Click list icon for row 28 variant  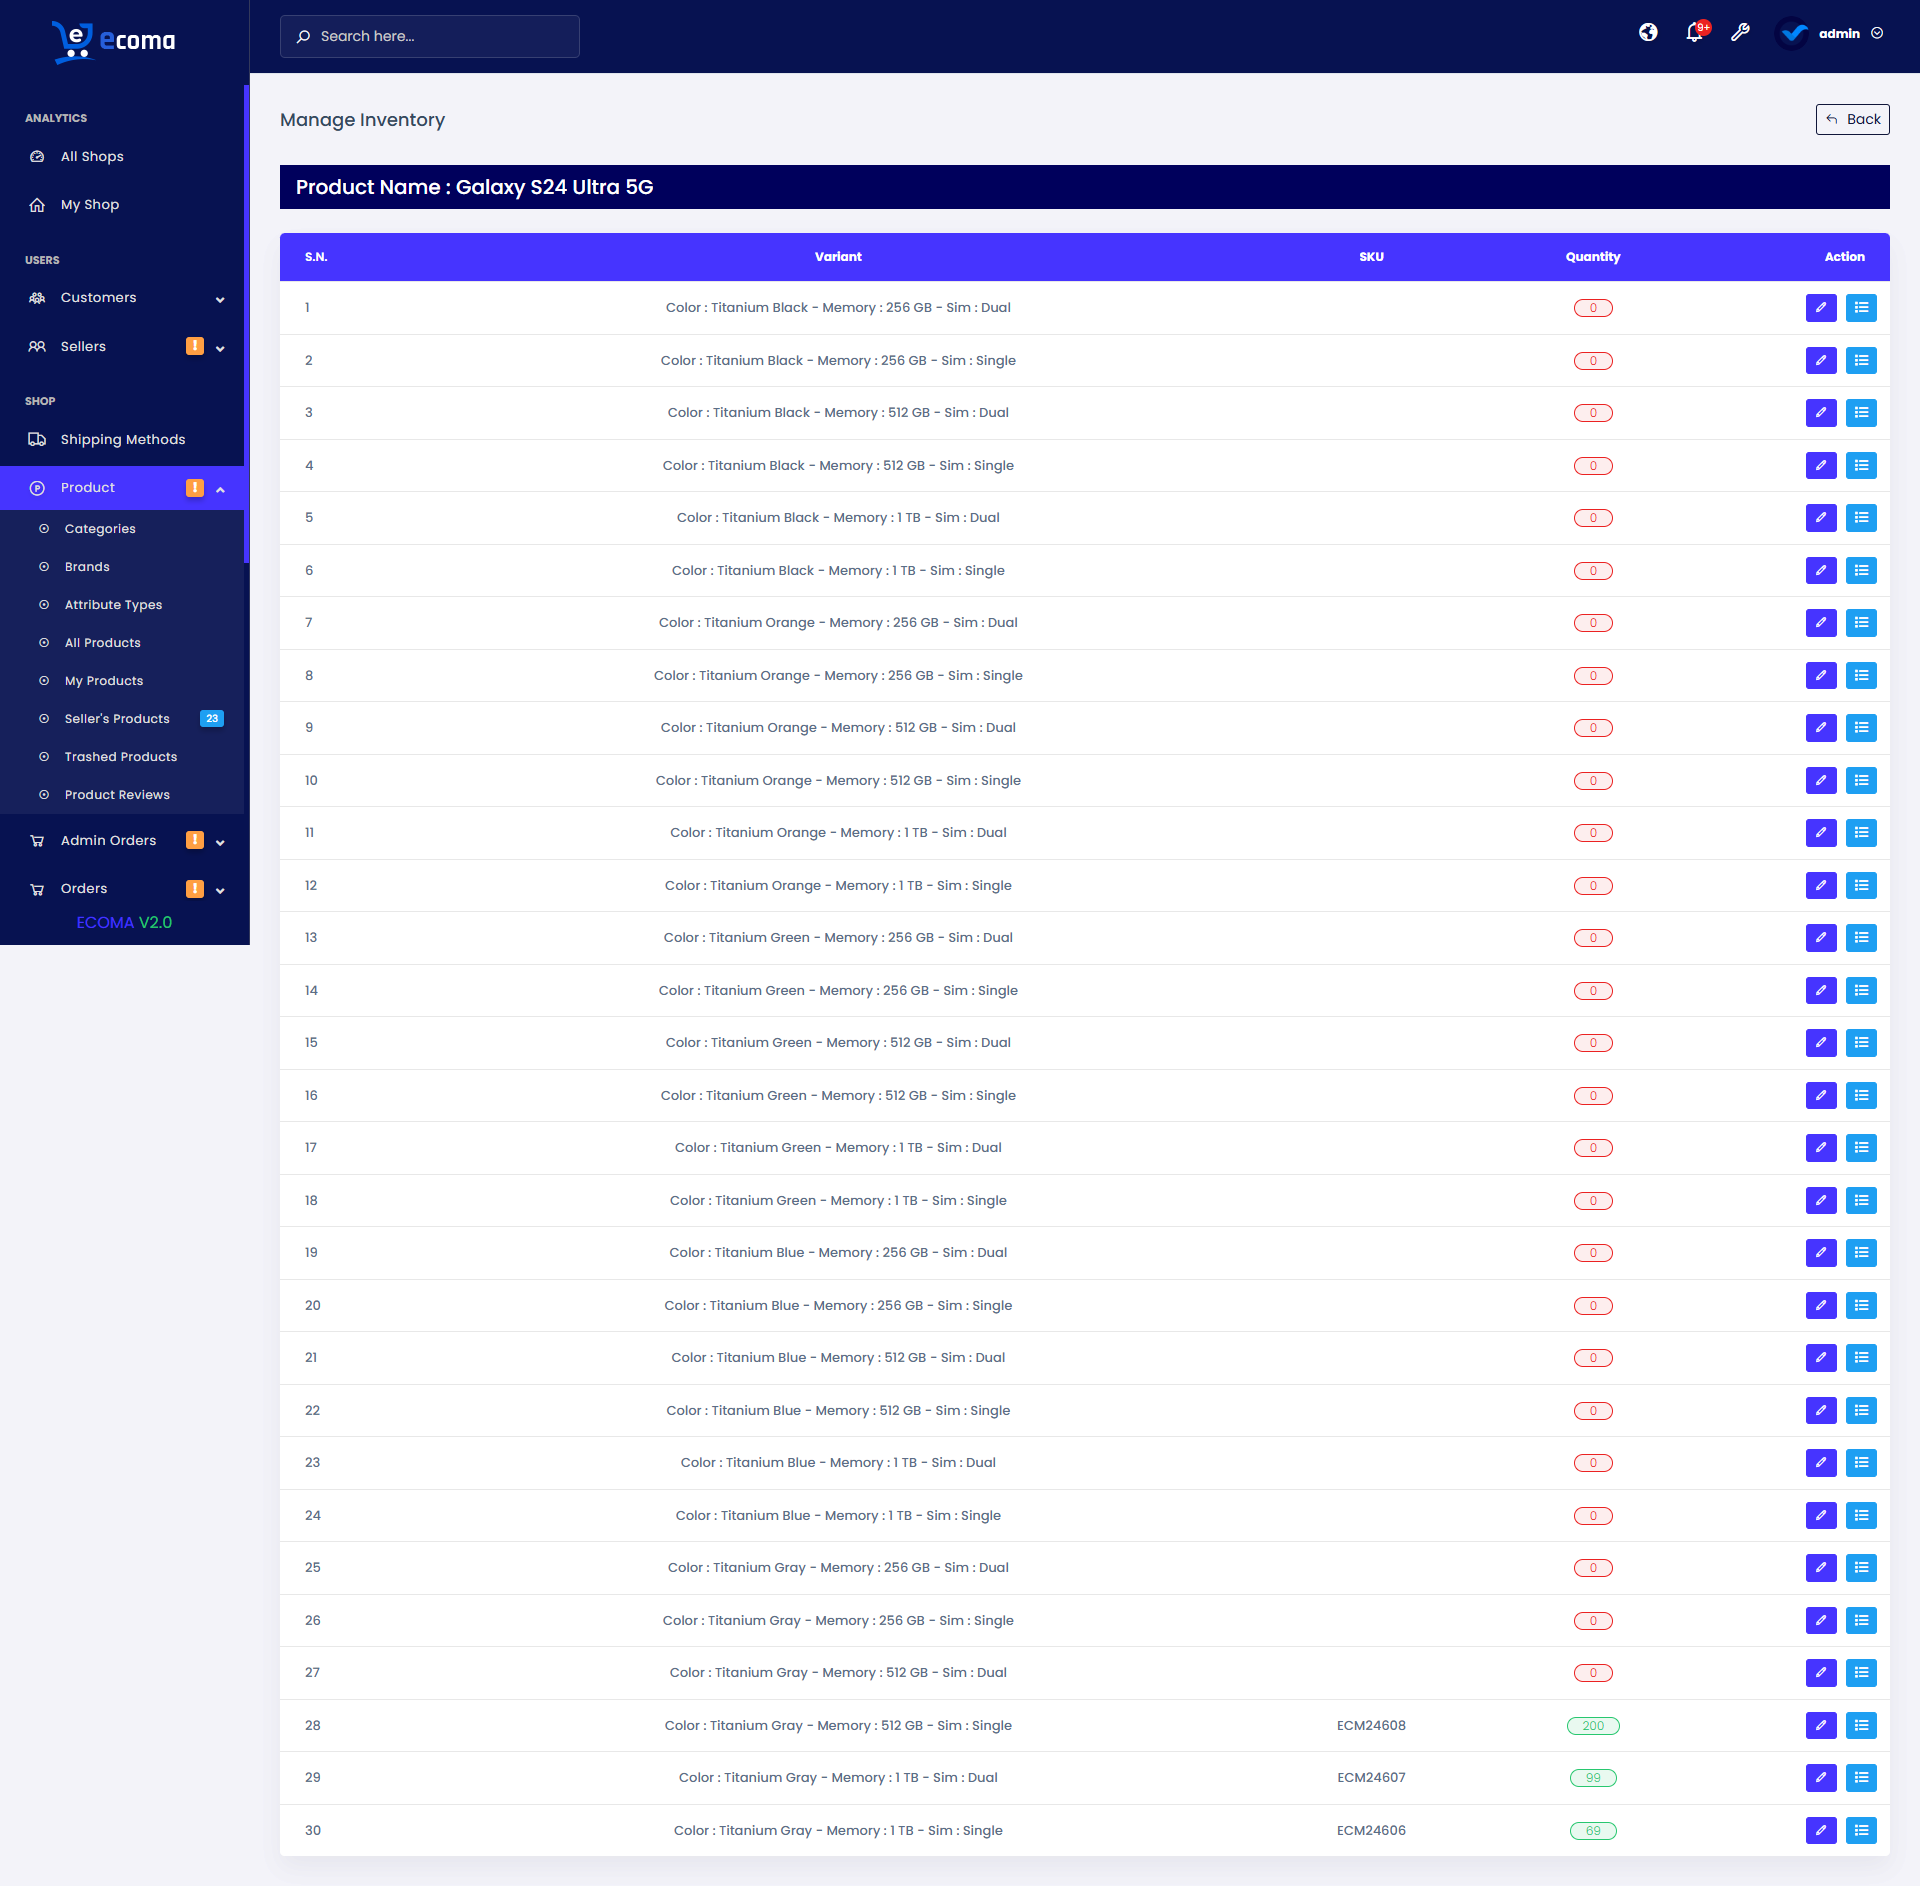pos(1860,1725)
